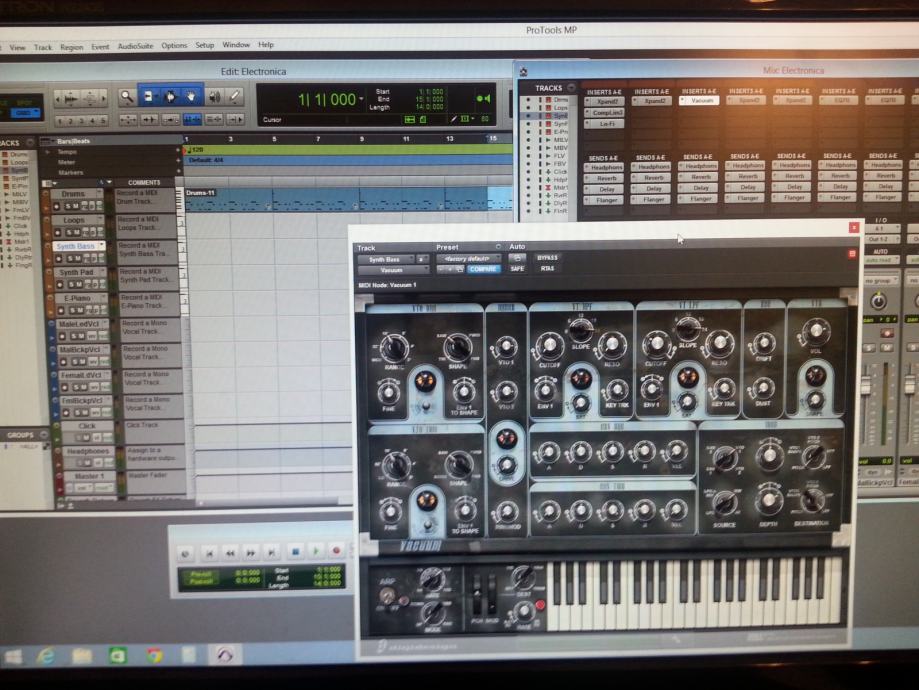Open the Window menu

coord(236,45)
